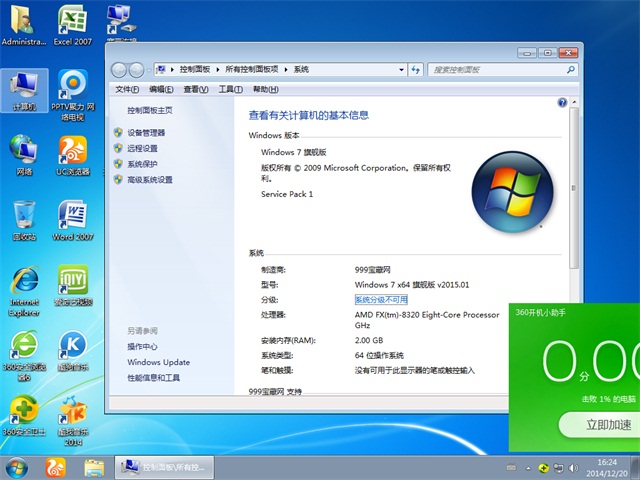Open the 网络 desktop icon
This screenshot has width=640, height=480.
coord(24,155)
